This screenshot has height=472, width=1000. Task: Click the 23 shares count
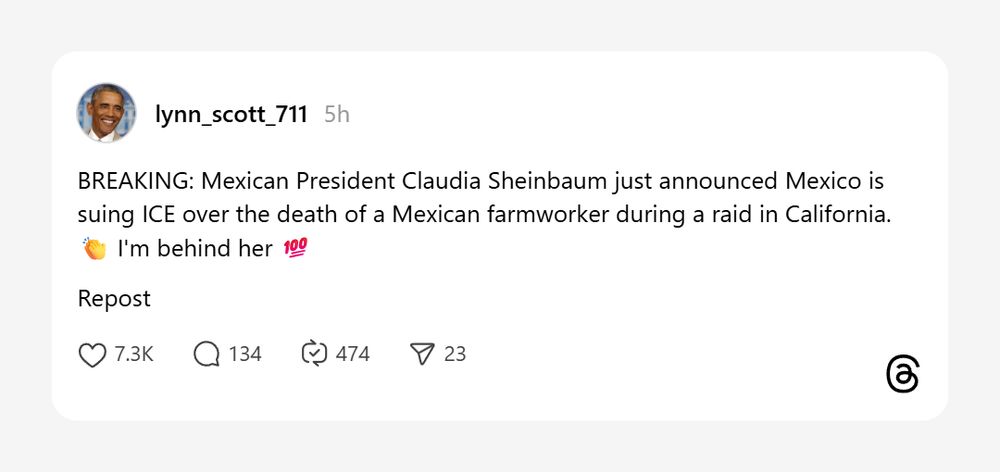[x=455, y=354]
